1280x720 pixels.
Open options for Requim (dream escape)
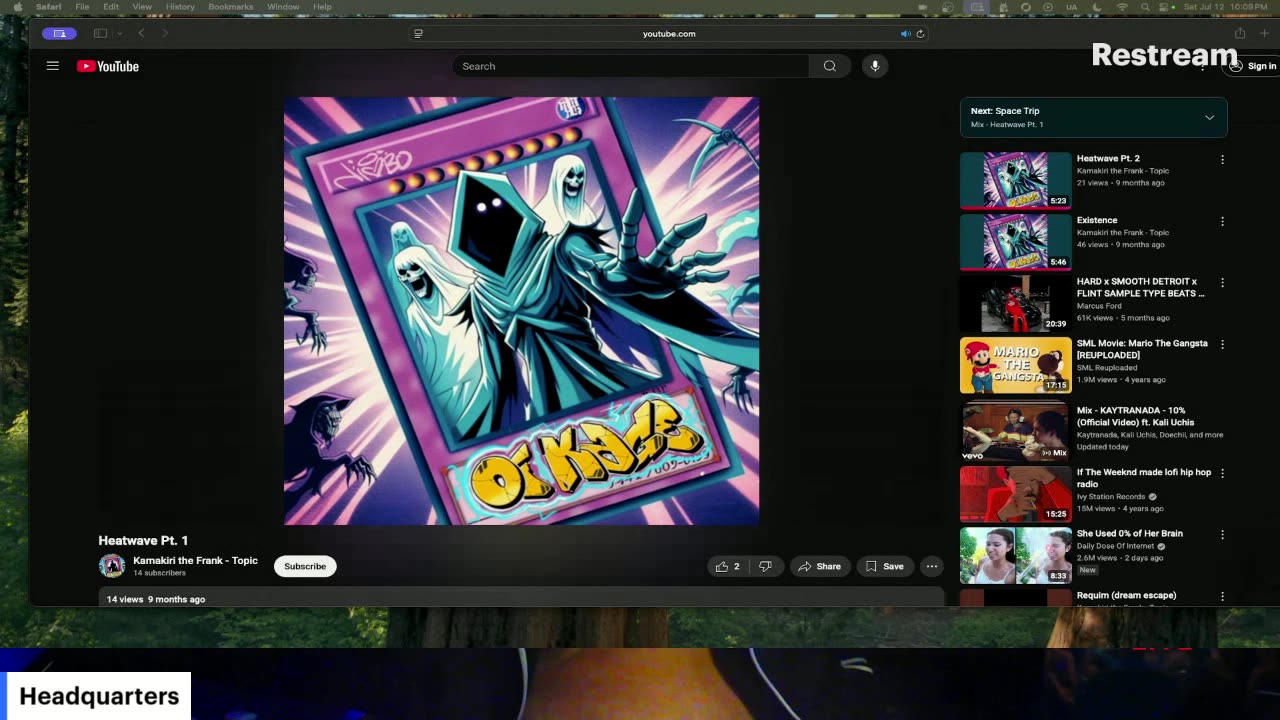(x=1222, y=597)
